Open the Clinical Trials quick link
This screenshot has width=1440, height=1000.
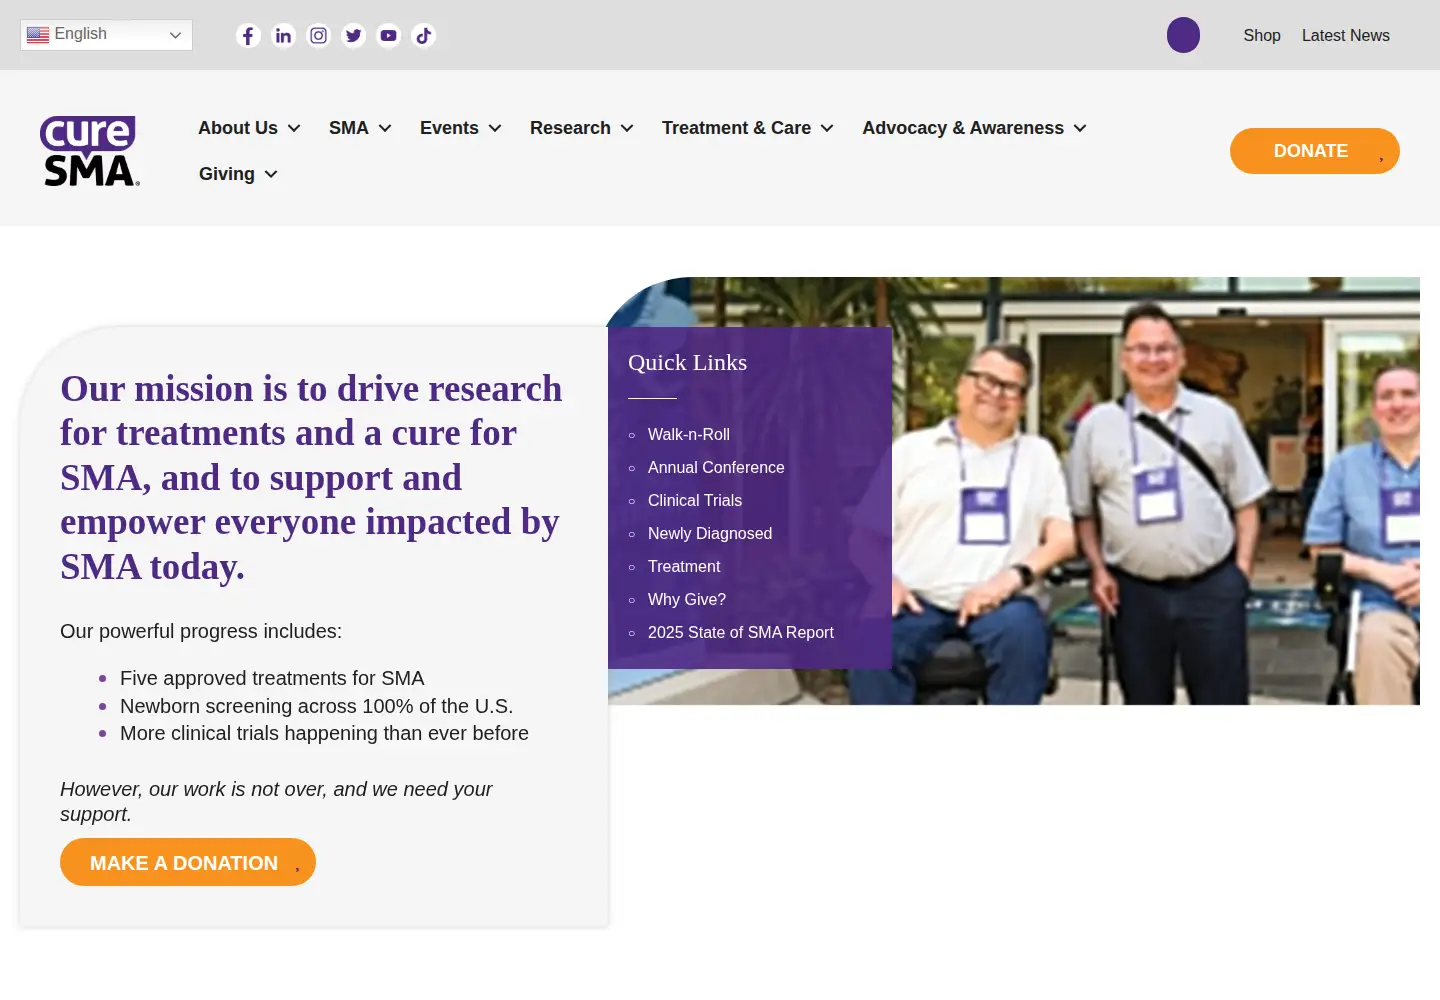(x=695, y=500)
